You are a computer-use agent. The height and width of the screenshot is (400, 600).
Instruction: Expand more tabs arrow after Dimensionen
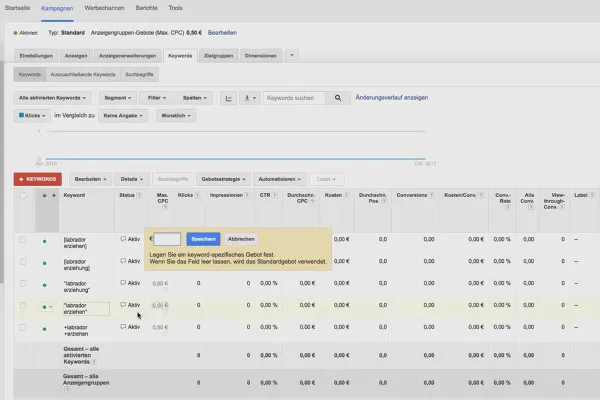[x=292, y=56]
